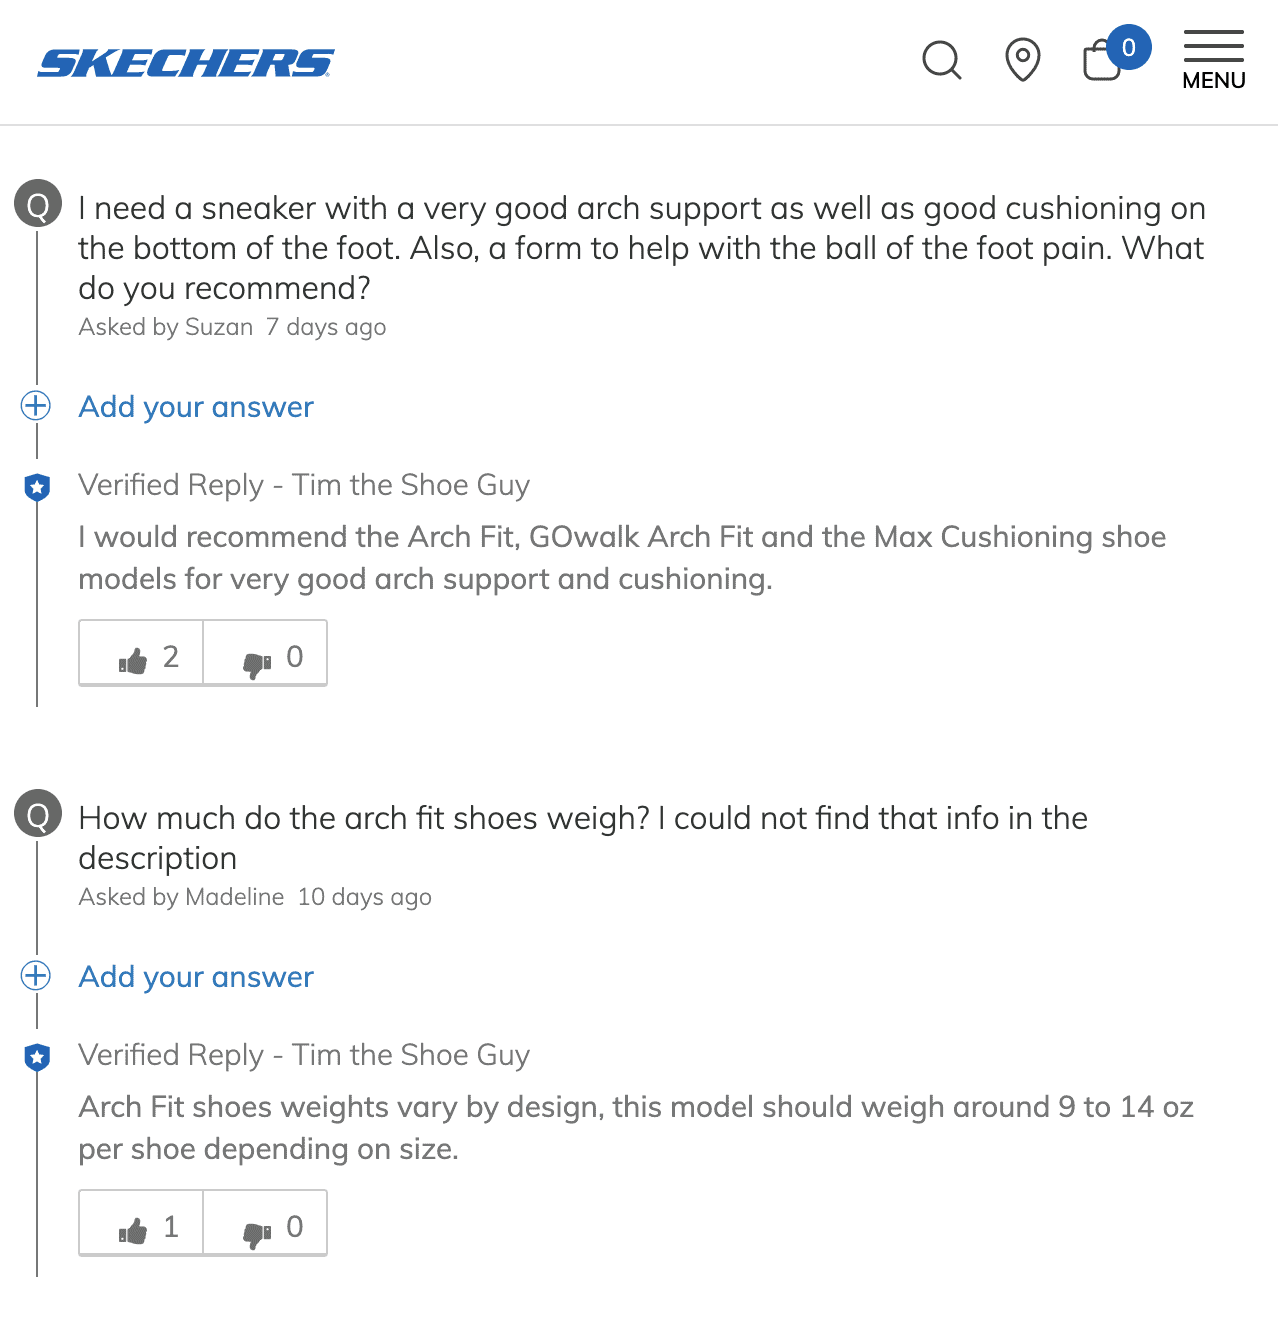Click the verified shield badge on first reply
The image size is (1278, 1318).
point(37,487)
